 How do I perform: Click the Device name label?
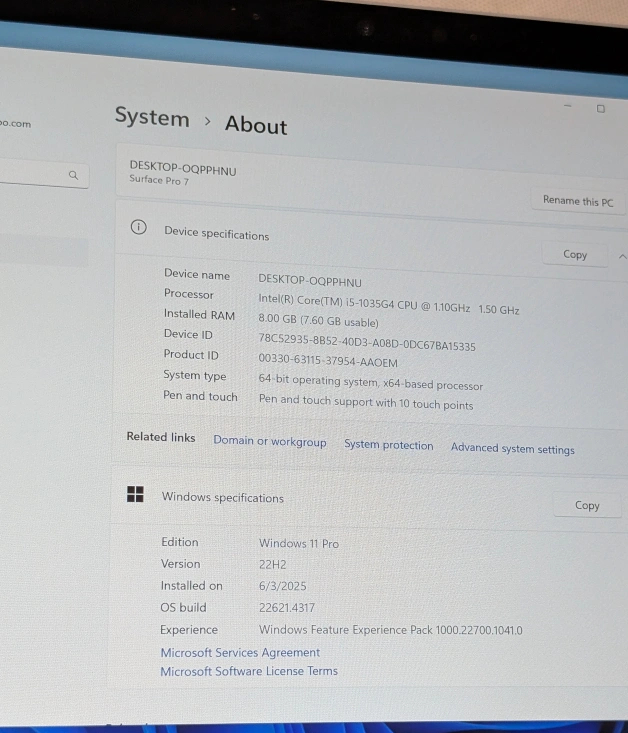coord(197,274)
